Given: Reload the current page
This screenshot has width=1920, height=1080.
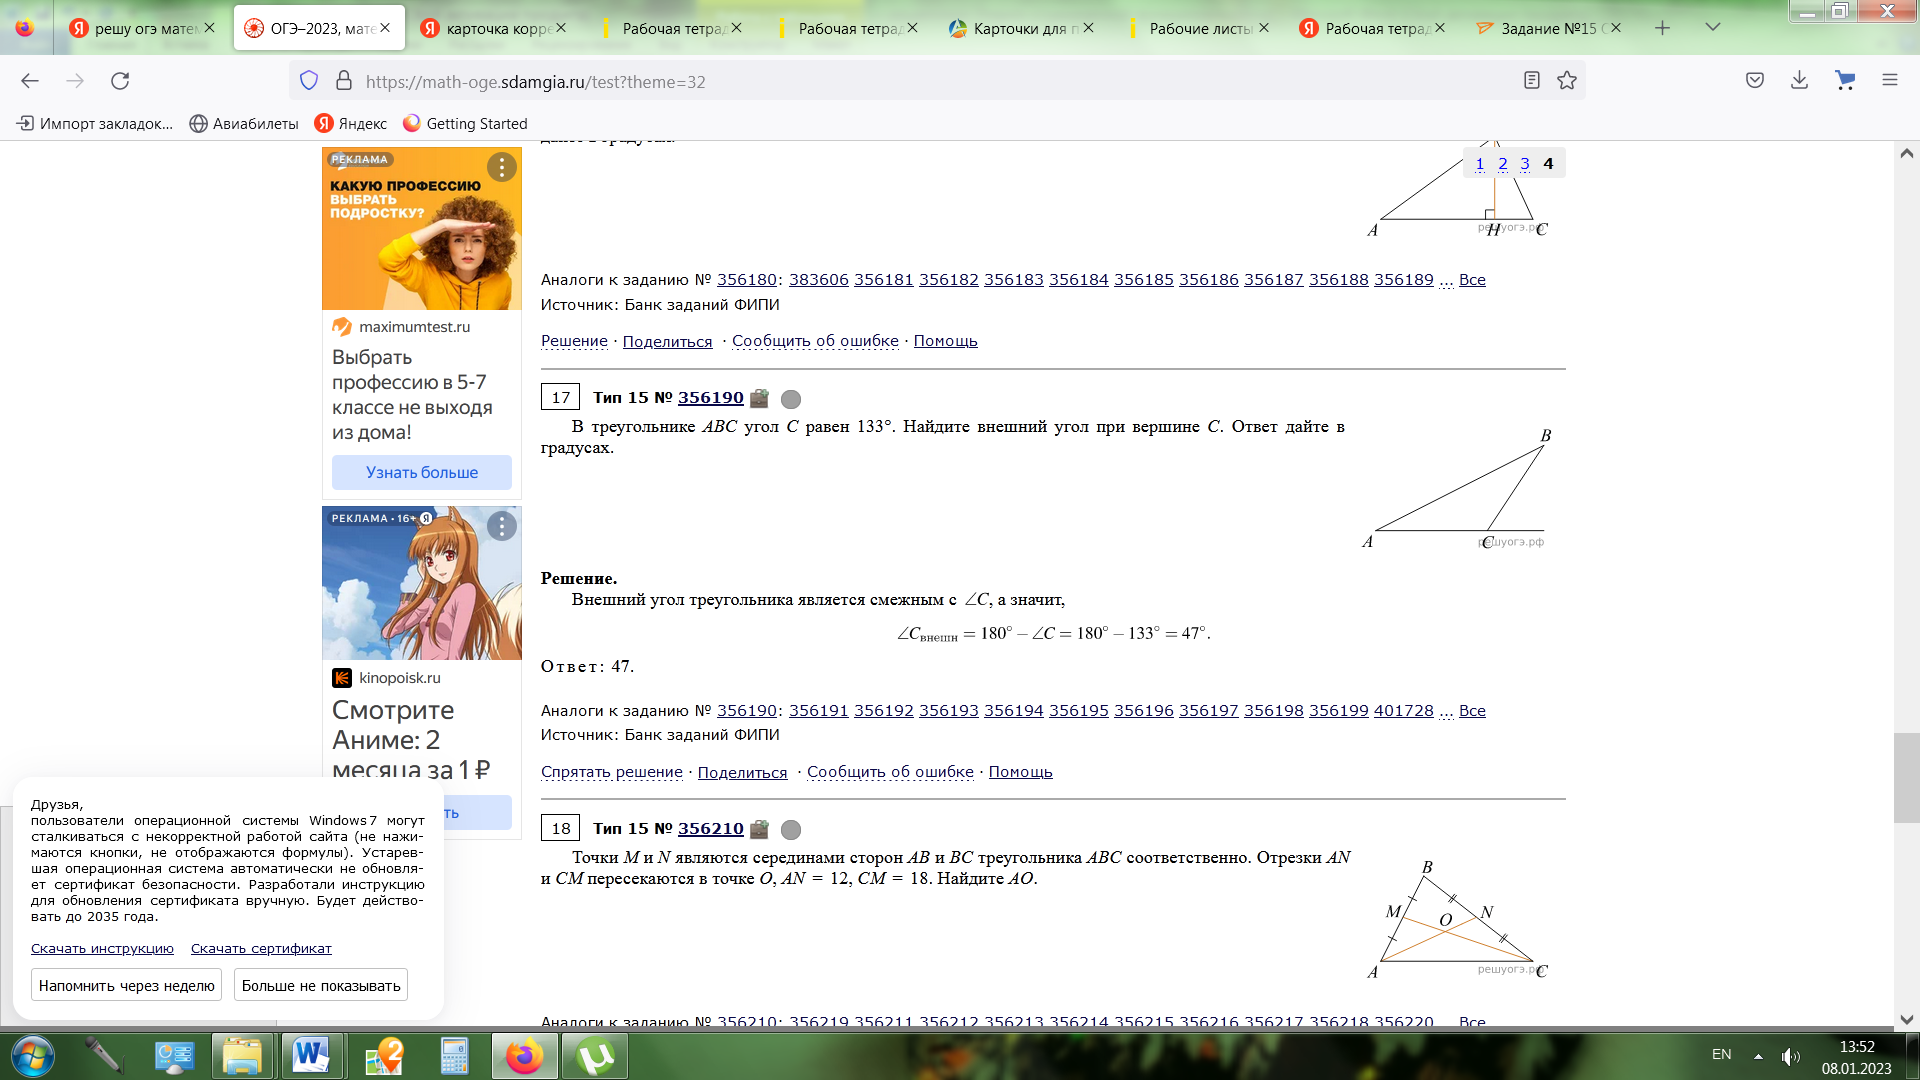Looking at the screenshot, I should [x=120, y=81].
